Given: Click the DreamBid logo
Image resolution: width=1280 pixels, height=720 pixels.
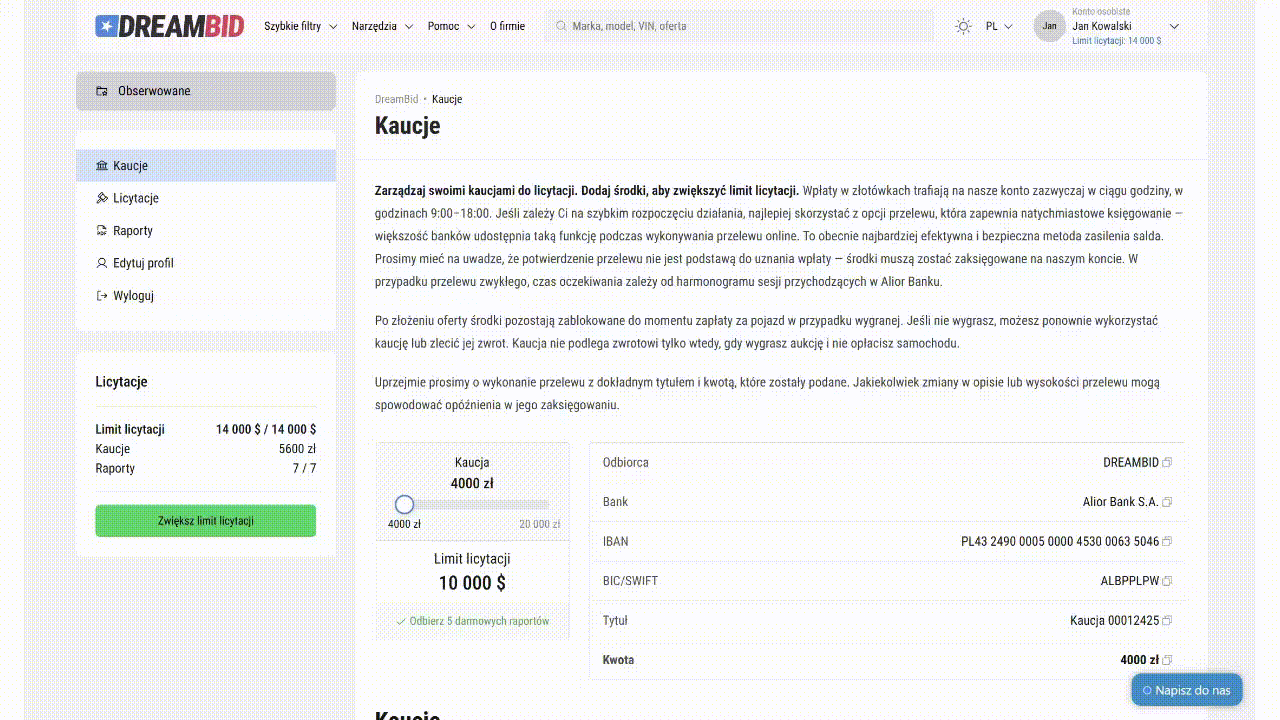Looking at the screenshot, I should [170, 26].
